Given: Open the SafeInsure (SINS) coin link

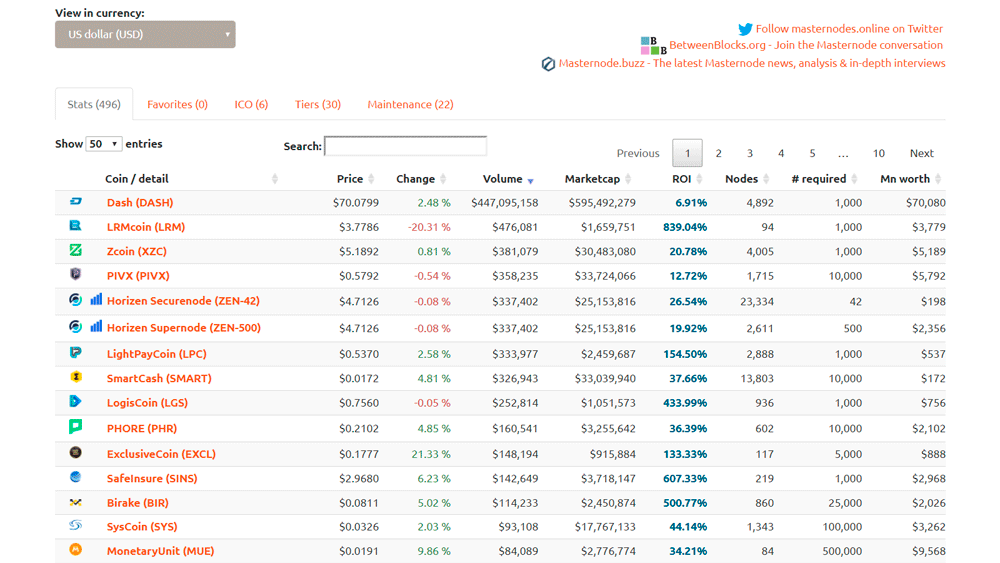Looking at the screenshot, I should coord(152,479).
